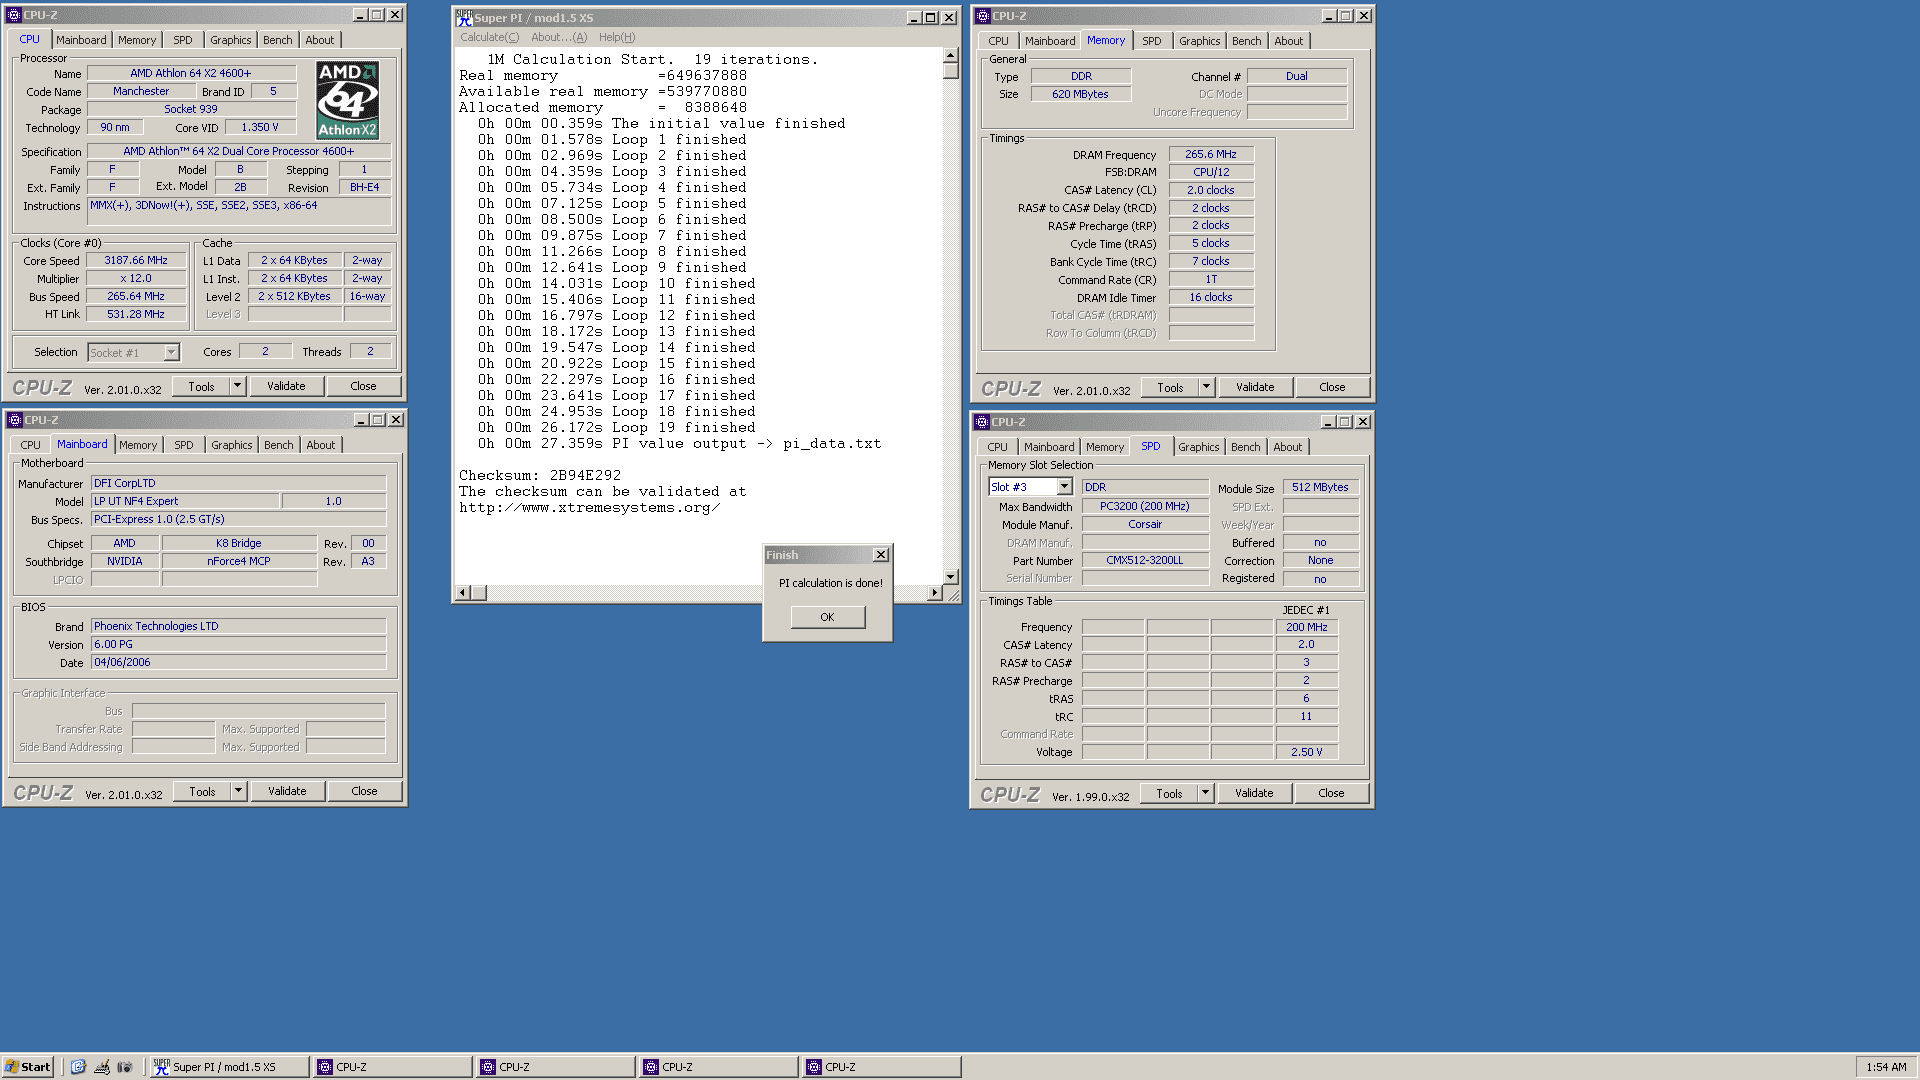The image size is (1920, 1080).
Task: Click the Super PI horizontal scrollbar left arrow
Action: click(462, 593)
